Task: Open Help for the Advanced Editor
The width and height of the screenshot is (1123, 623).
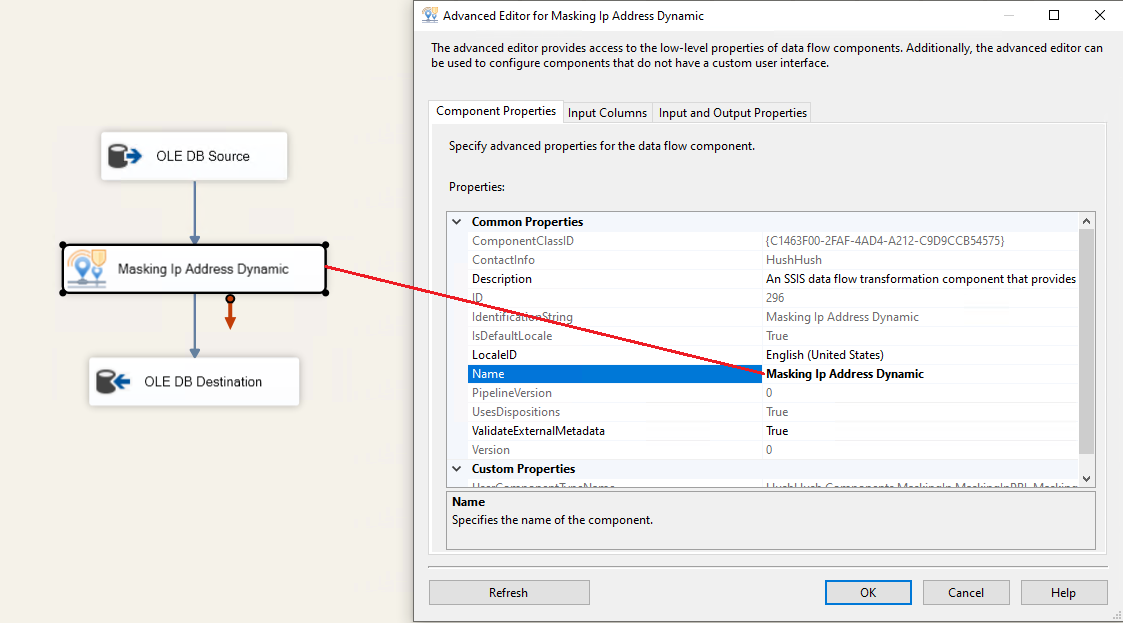Action: (1062, 593)
